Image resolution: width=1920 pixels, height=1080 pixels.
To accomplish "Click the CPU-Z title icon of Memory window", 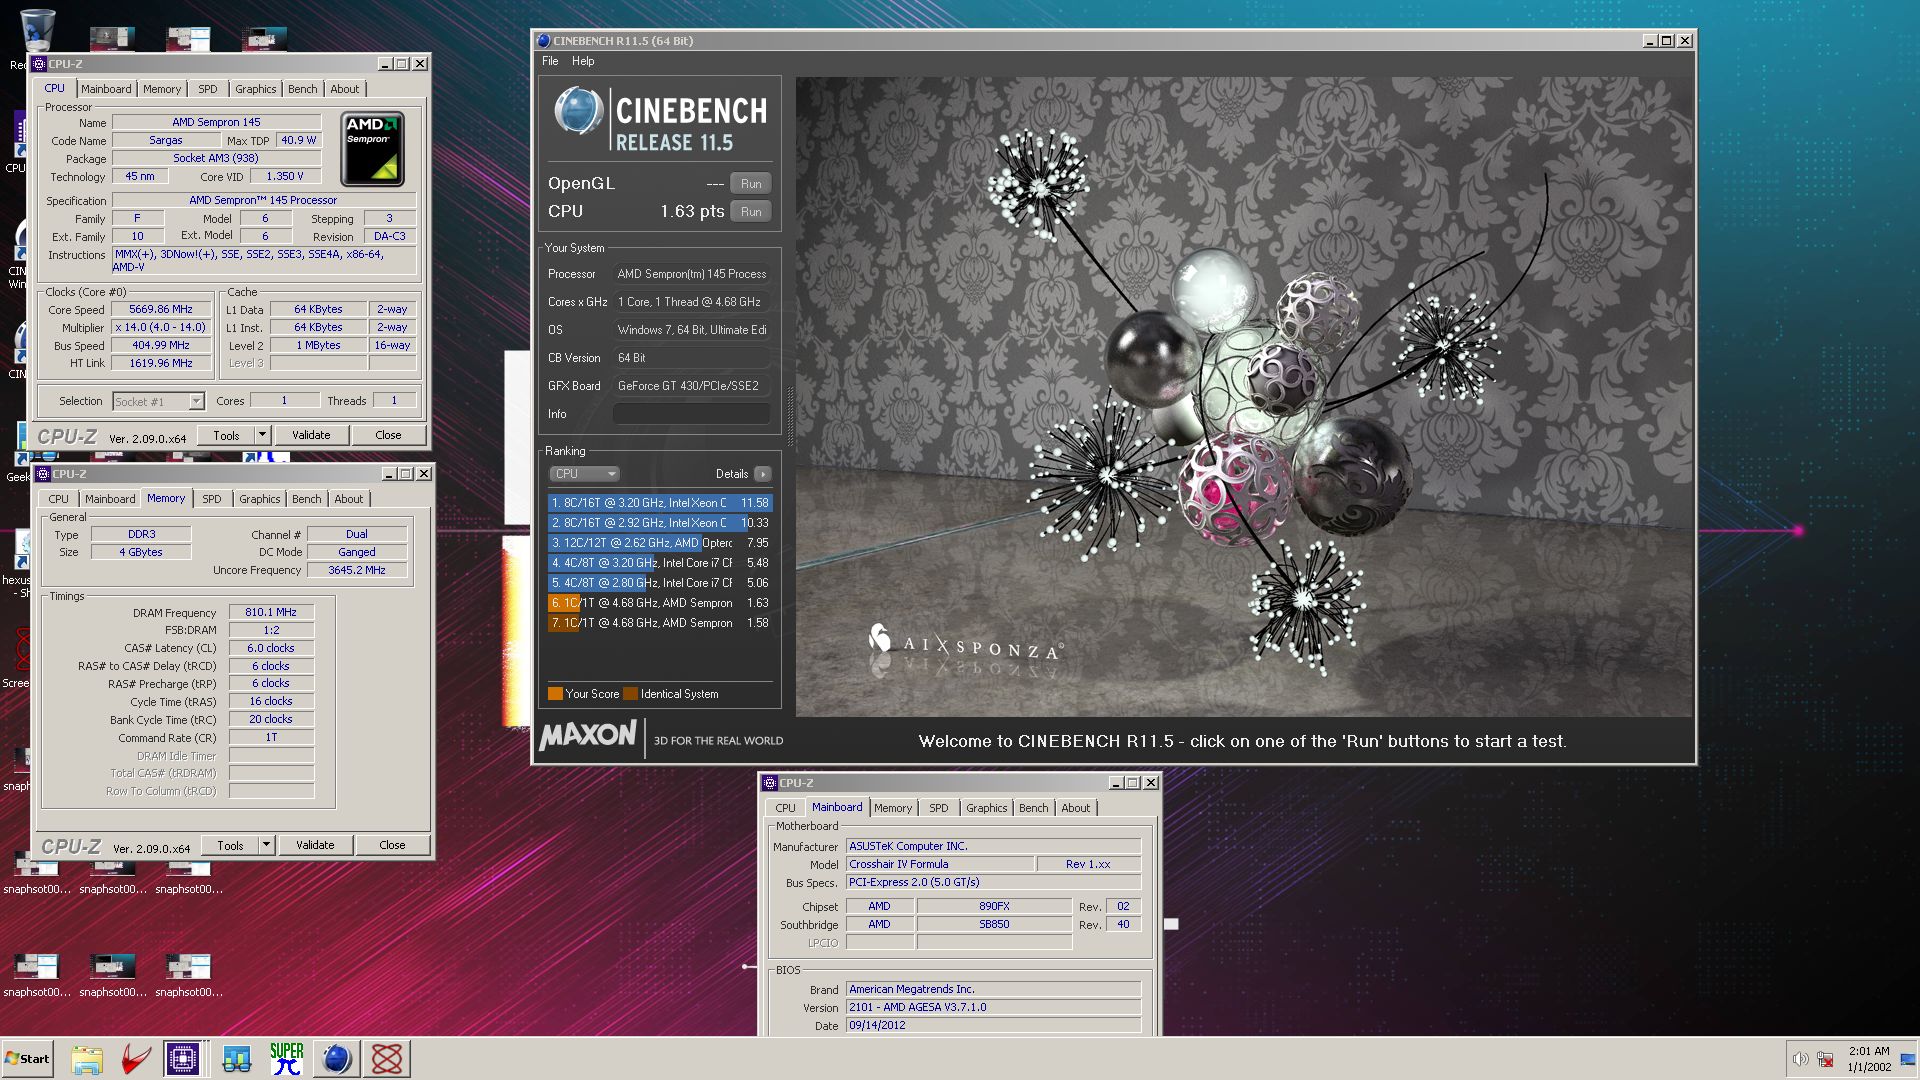I will 43,474.
